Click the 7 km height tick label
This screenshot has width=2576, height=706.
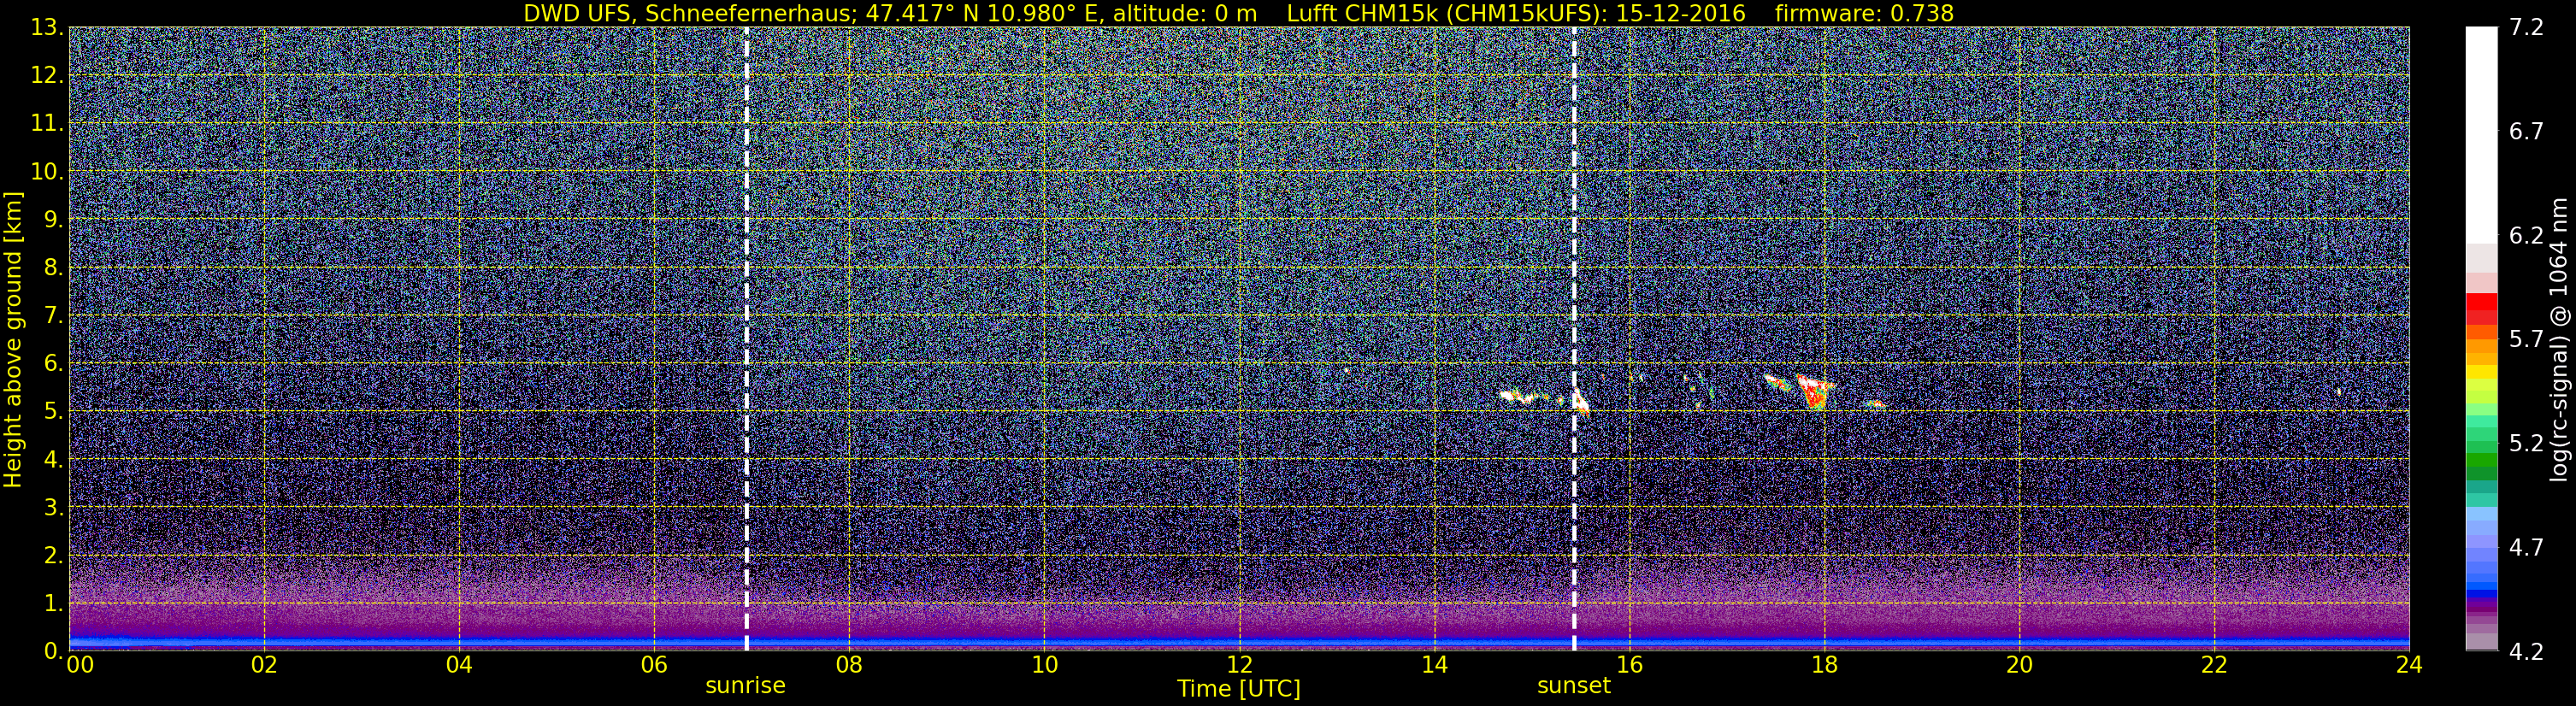[53, 316]
